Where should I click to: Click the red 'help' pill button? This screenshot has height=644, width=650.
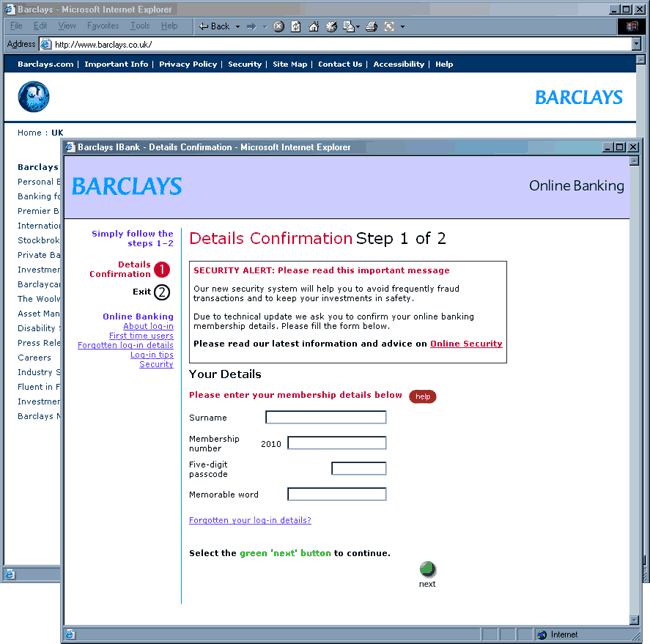pyautogui.click(x=422, y=396)
